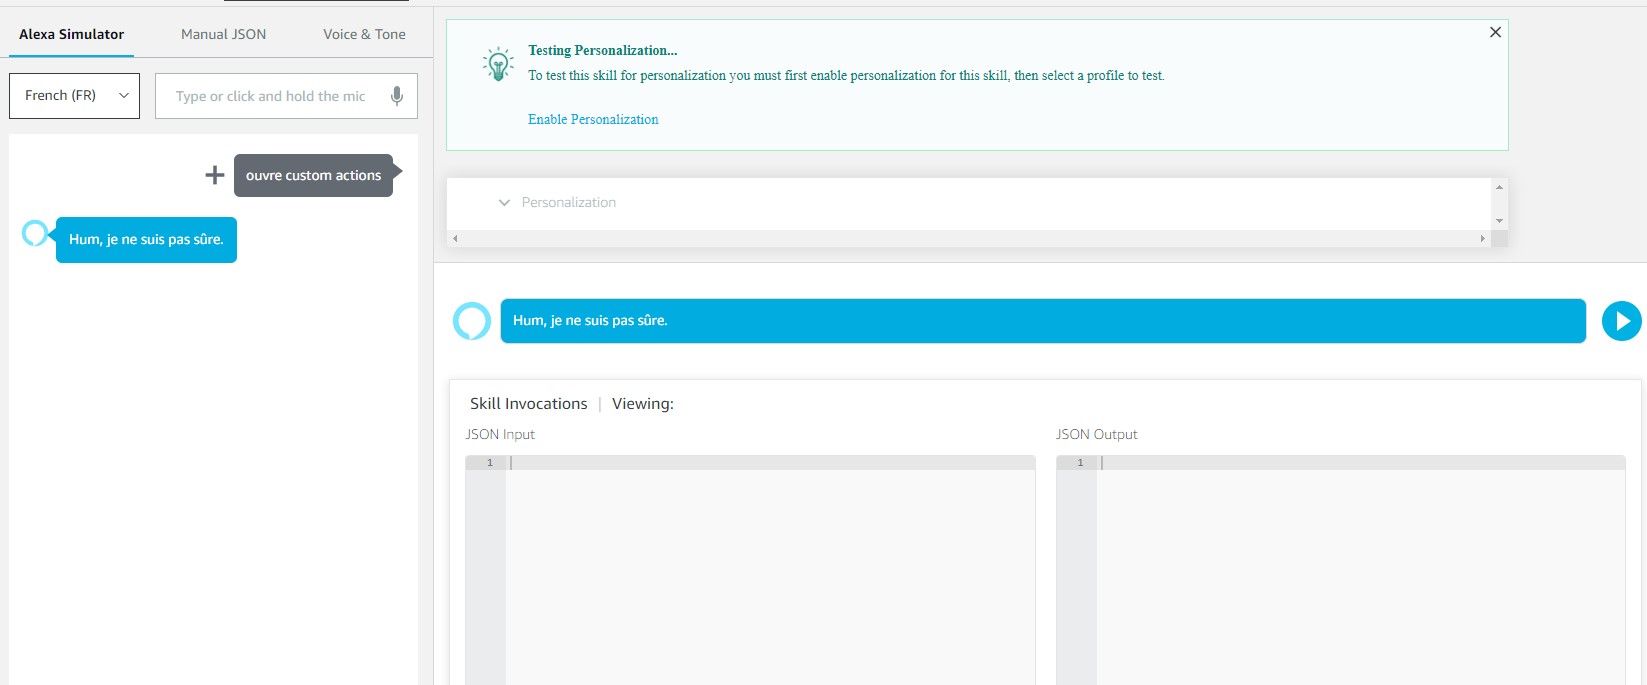Click the Alexa ring icon beside the chat reply
This screenshot has width=1647, height=685.
coord(35,234)
